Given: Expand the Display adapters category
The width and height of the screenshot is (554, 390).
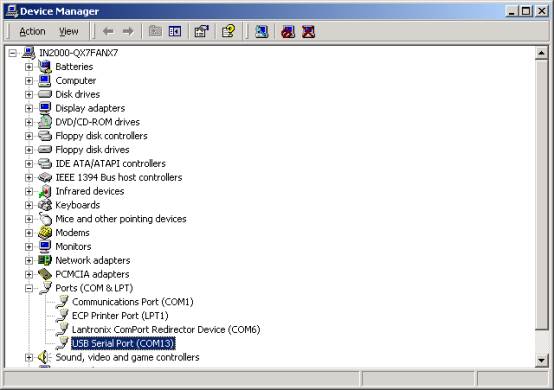Looking at the screenshot, I should point(29,108).
